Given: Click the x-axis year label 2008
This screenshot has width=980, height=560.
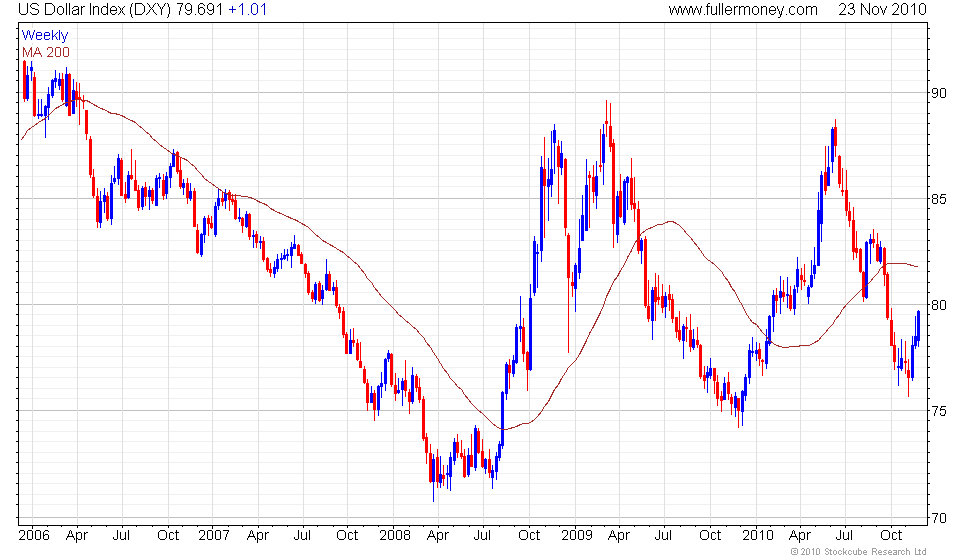Looking at the screenshot, I should [395, 536].
